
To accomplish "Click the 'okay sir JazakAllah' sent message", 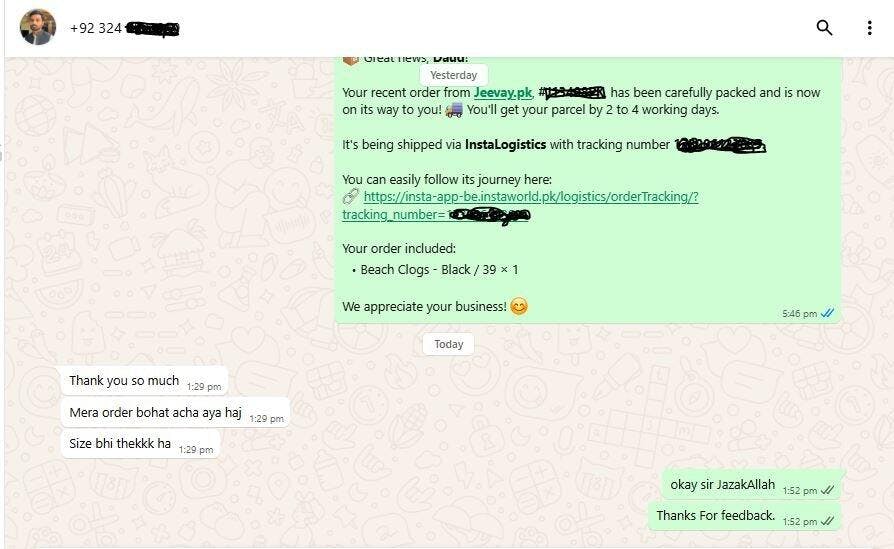I will click(x=751, y=485).
